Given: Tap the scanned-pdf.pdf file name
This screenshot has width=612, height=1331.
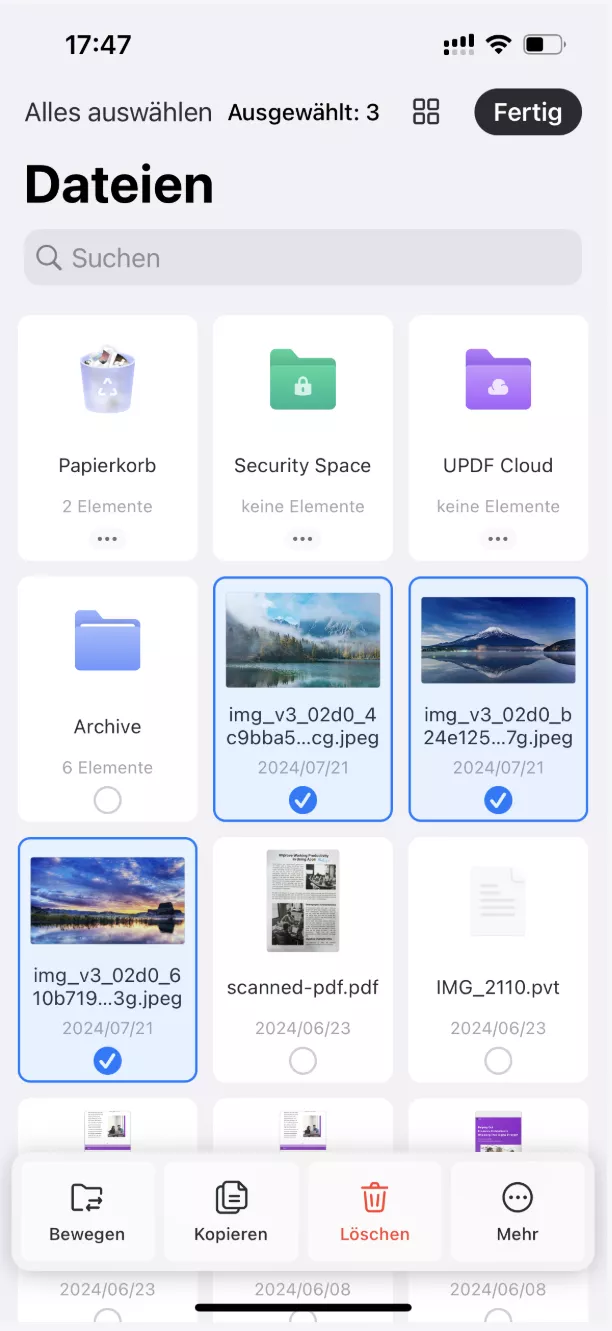Looking at the screenshot, I should click(x=303, y=988).
